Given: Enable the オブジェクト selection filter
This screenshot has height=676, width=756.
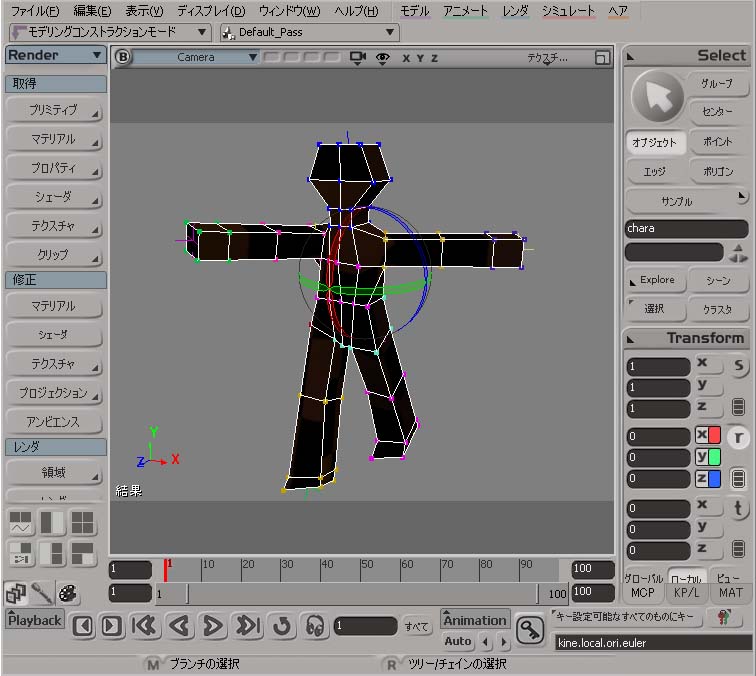Looking at the screenshot, I should [655, 143].
